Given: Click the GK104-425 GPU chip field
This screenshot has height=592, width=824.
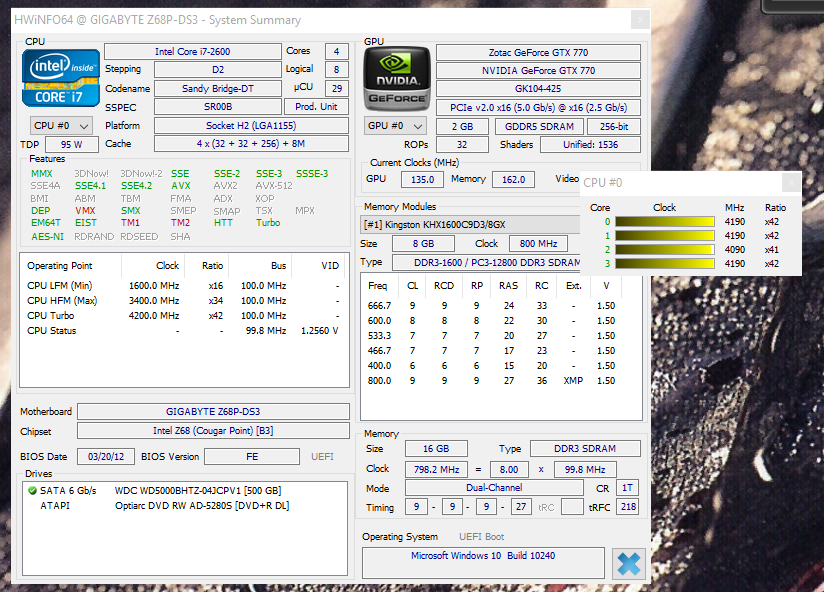Looking at the screenshot, I should tap(538, 88).
